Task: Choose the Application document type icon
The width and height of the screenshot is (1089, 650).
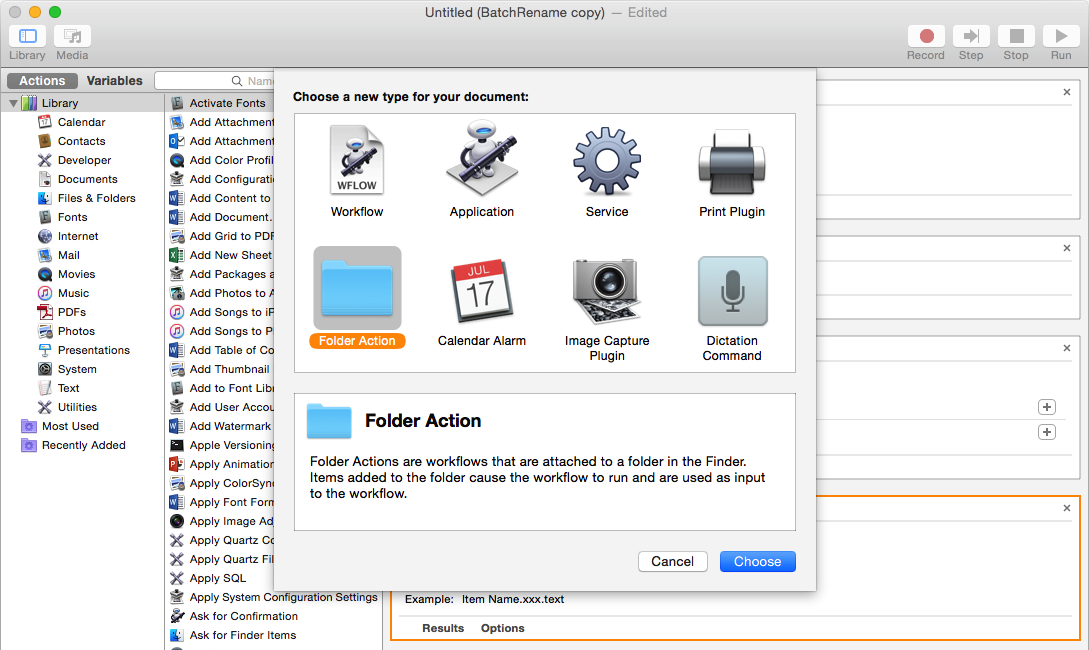Action: (x=481, y=162)
